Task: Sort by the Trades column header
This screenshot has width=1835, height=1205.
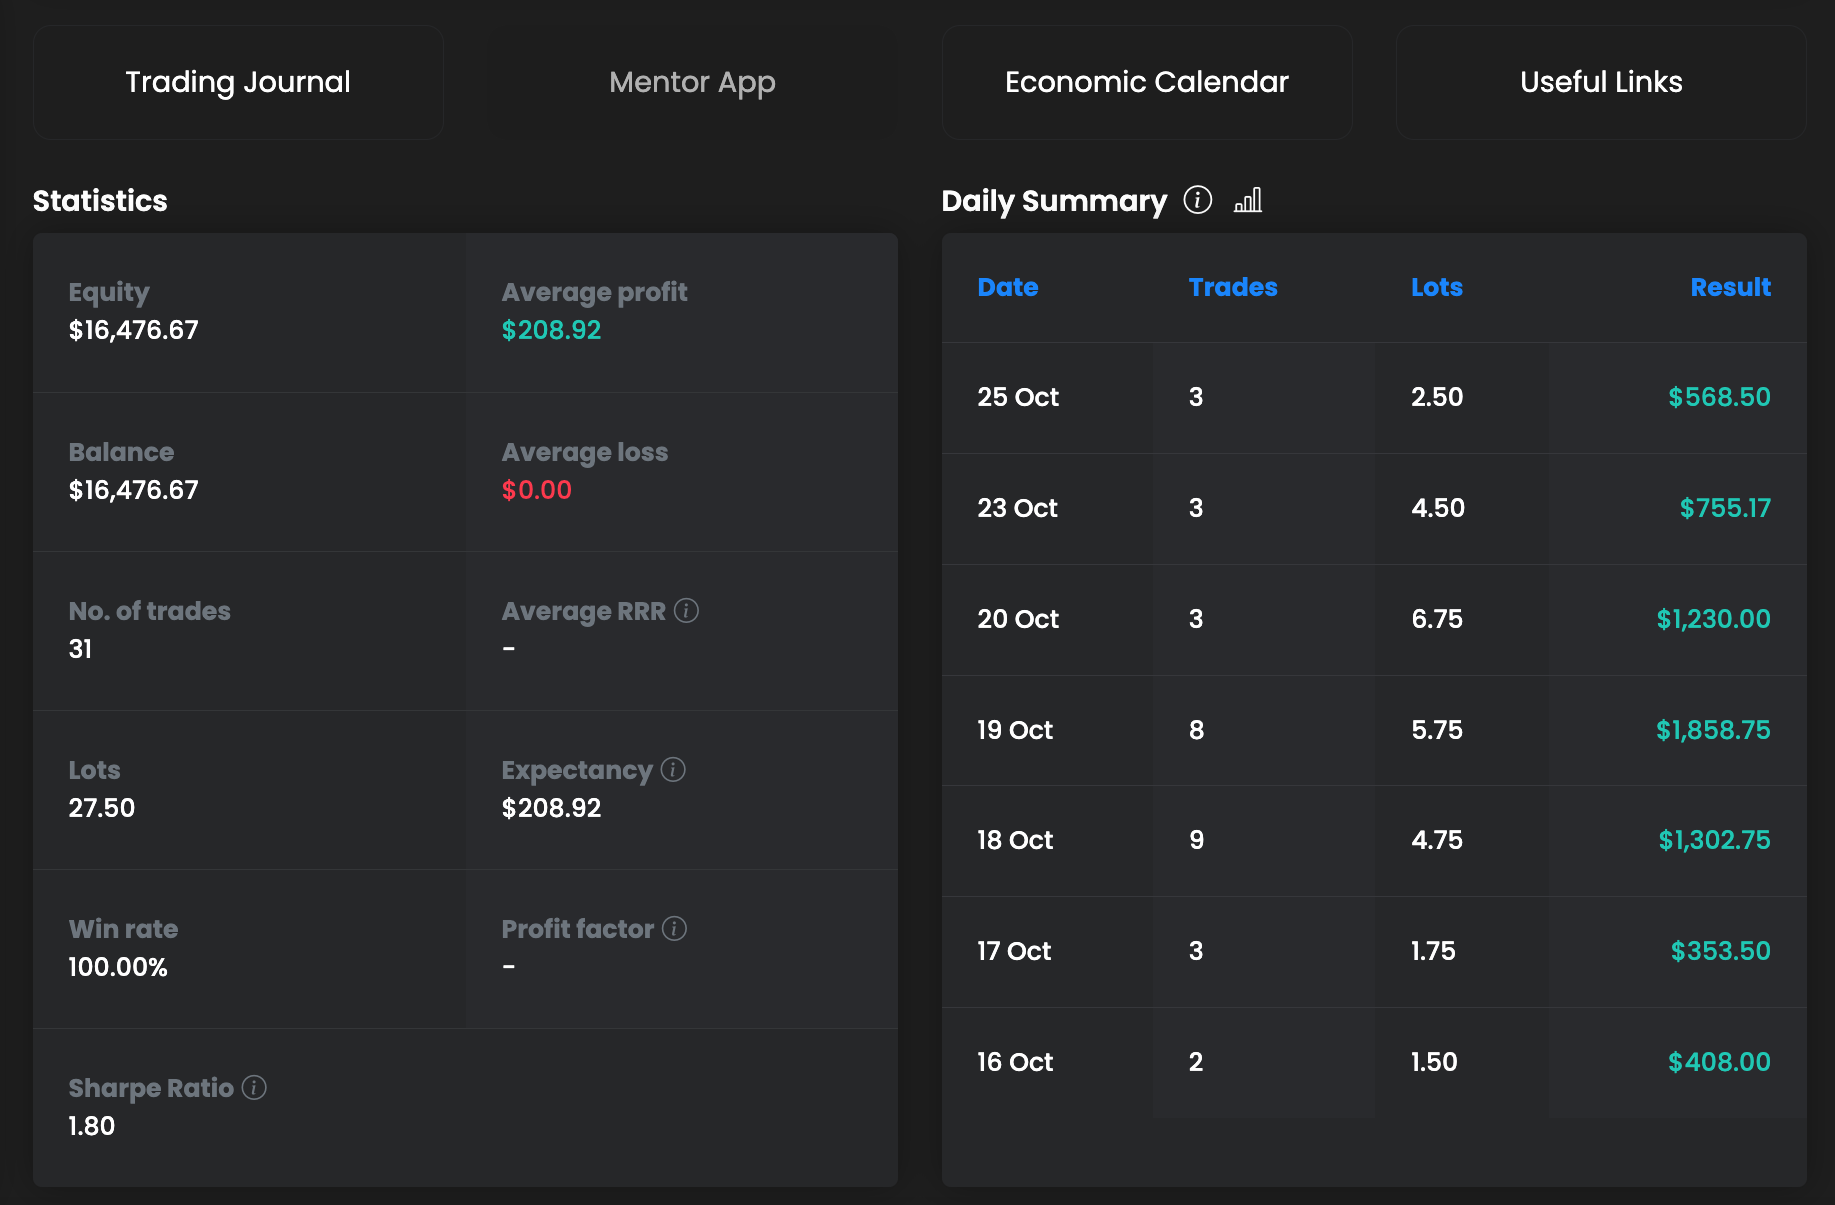Action: pyautogui.click(x=1232, y=287)
